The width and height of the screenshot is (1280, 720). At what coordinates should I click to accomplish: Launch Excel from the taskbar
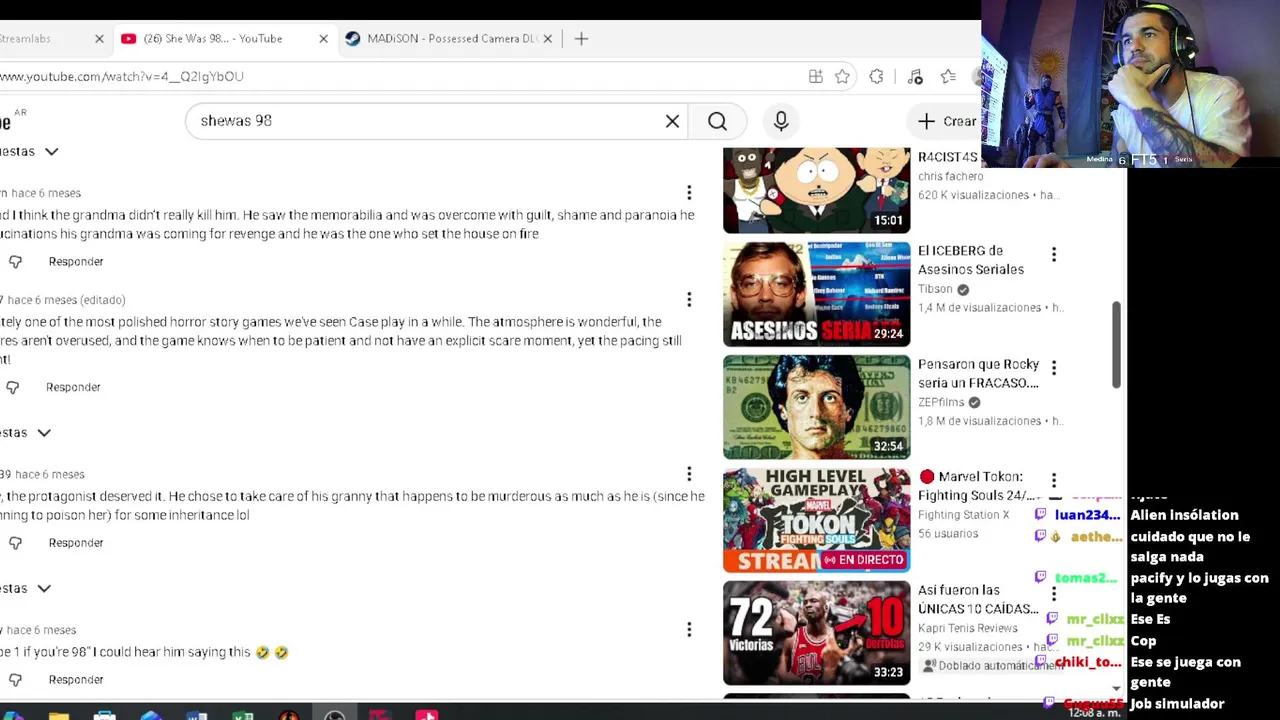[x=243, y=714]
